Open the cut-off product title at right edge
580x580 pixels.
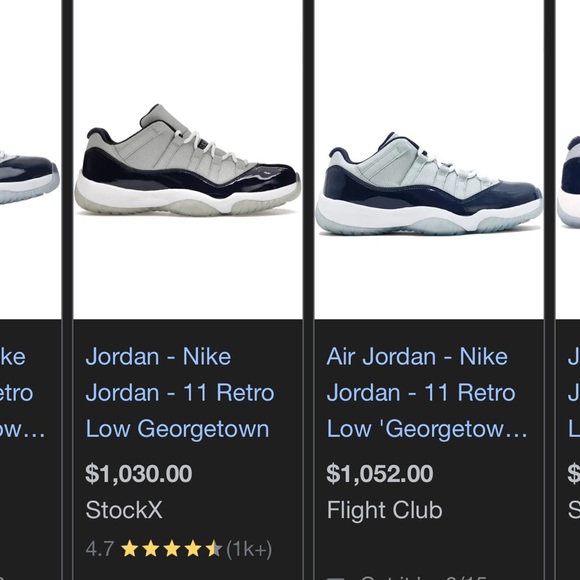574,392
